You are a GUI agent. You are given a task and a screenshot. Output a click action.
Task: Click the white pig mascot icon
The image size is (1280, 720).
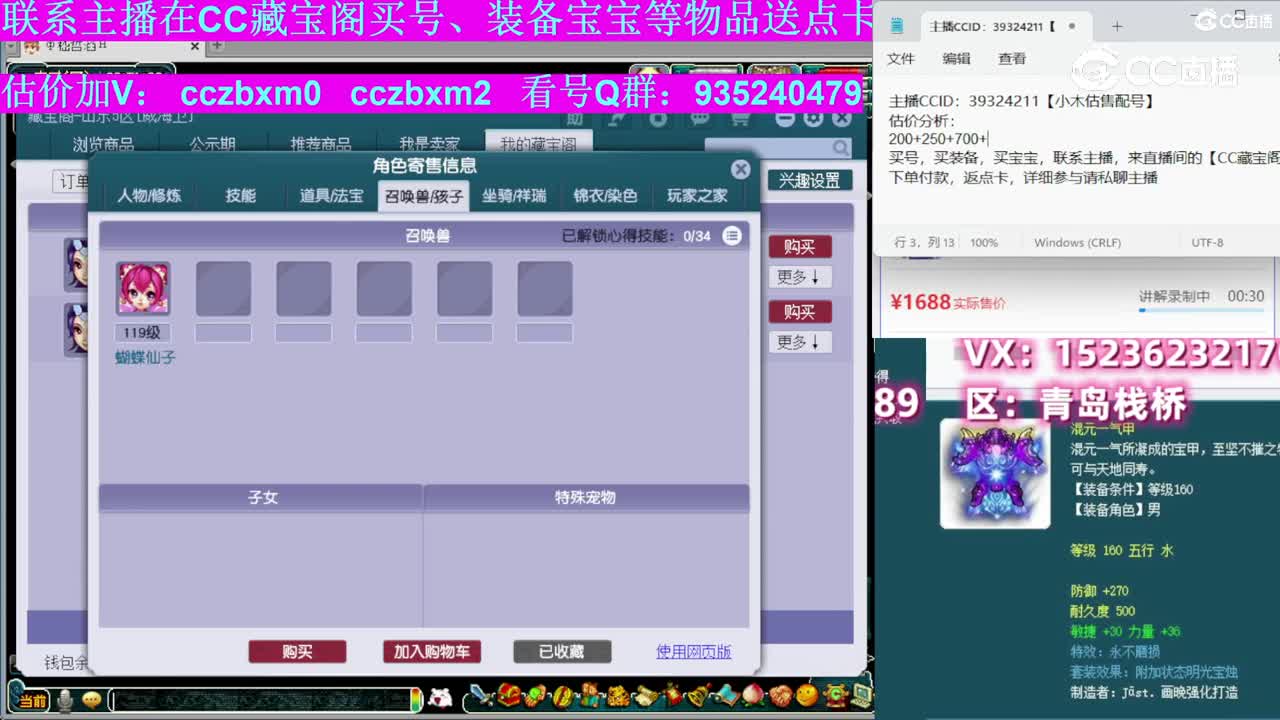[x=440, y=698]
